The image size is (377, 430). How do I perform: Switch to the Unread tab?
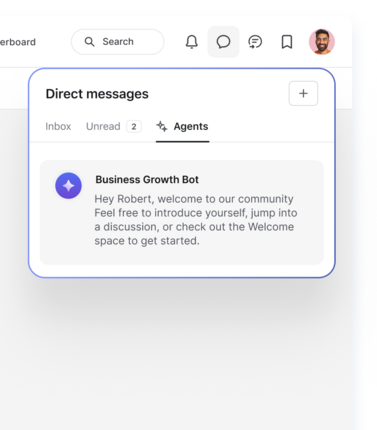coord(114,126)
